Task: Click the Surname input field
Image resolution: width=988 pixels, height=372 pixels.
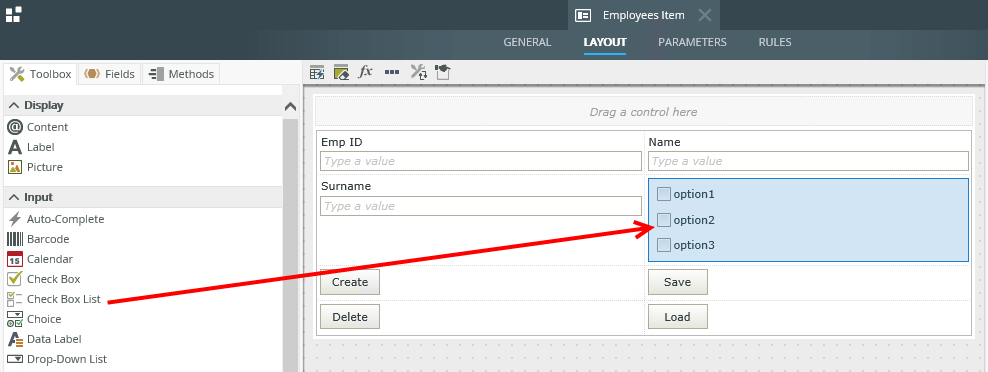Action: click(481, 206)
